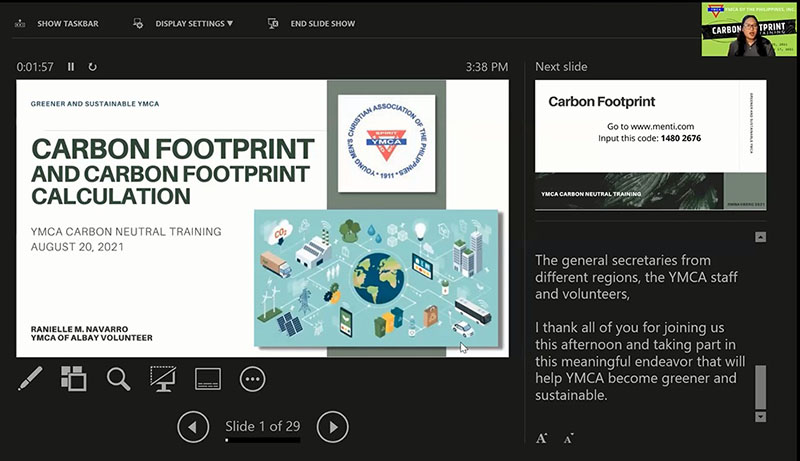Restart the presentation timer
The height and width of the screenshot is (461, 800).
coord(92,67)
